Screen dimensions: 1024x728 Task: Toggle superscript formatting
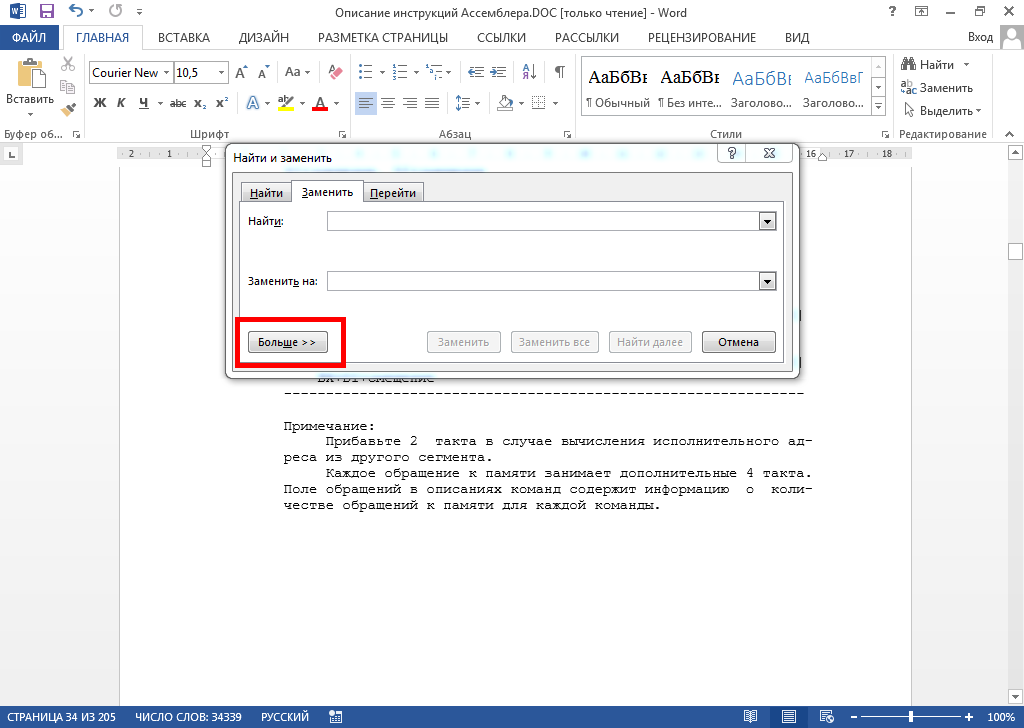tap(221, 103)
